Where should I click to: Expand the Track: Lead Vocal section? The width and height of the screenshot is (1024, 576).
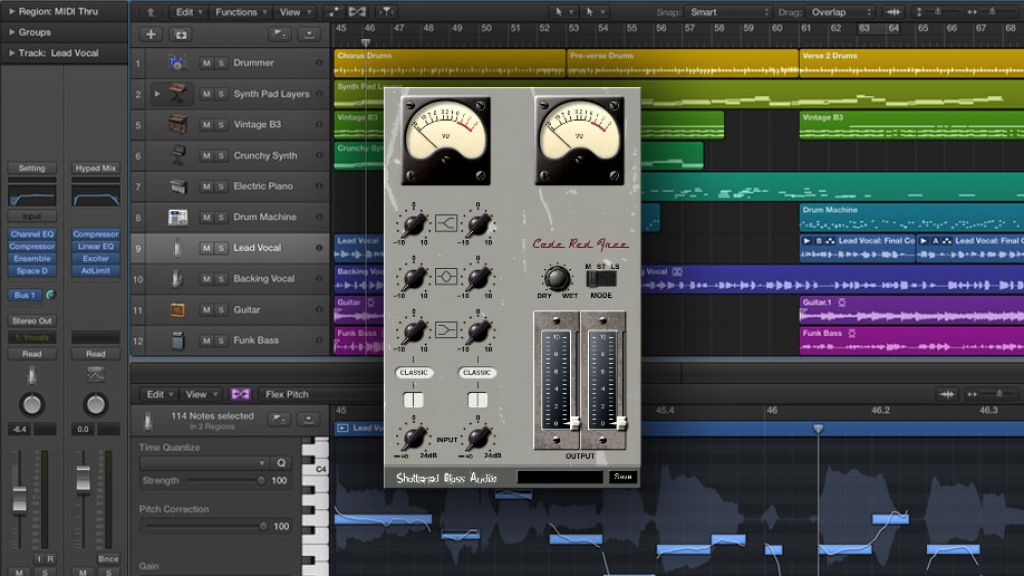coord(12,53)
